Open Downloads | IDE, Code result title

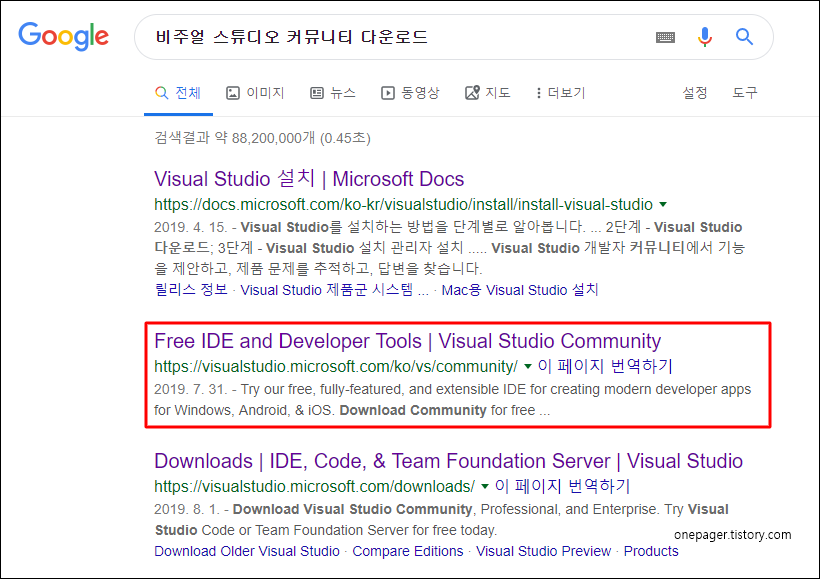pyautogui.click(x=448, y=461)
